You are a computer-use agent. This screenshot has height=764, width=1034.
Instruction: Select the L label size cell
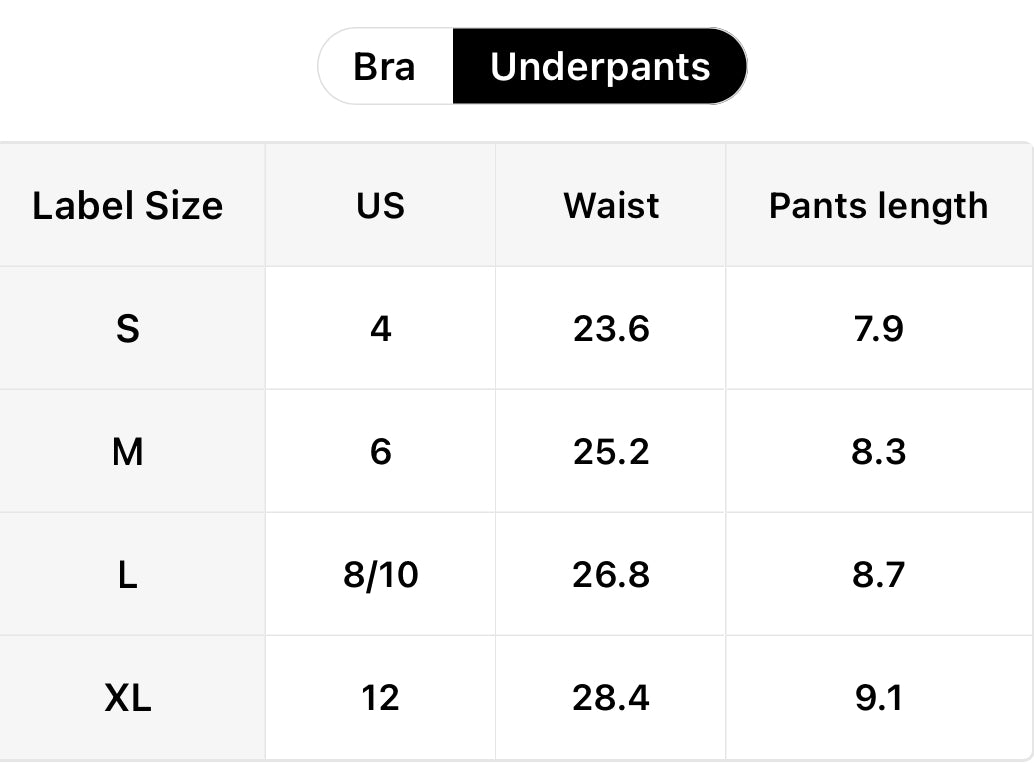128,575
